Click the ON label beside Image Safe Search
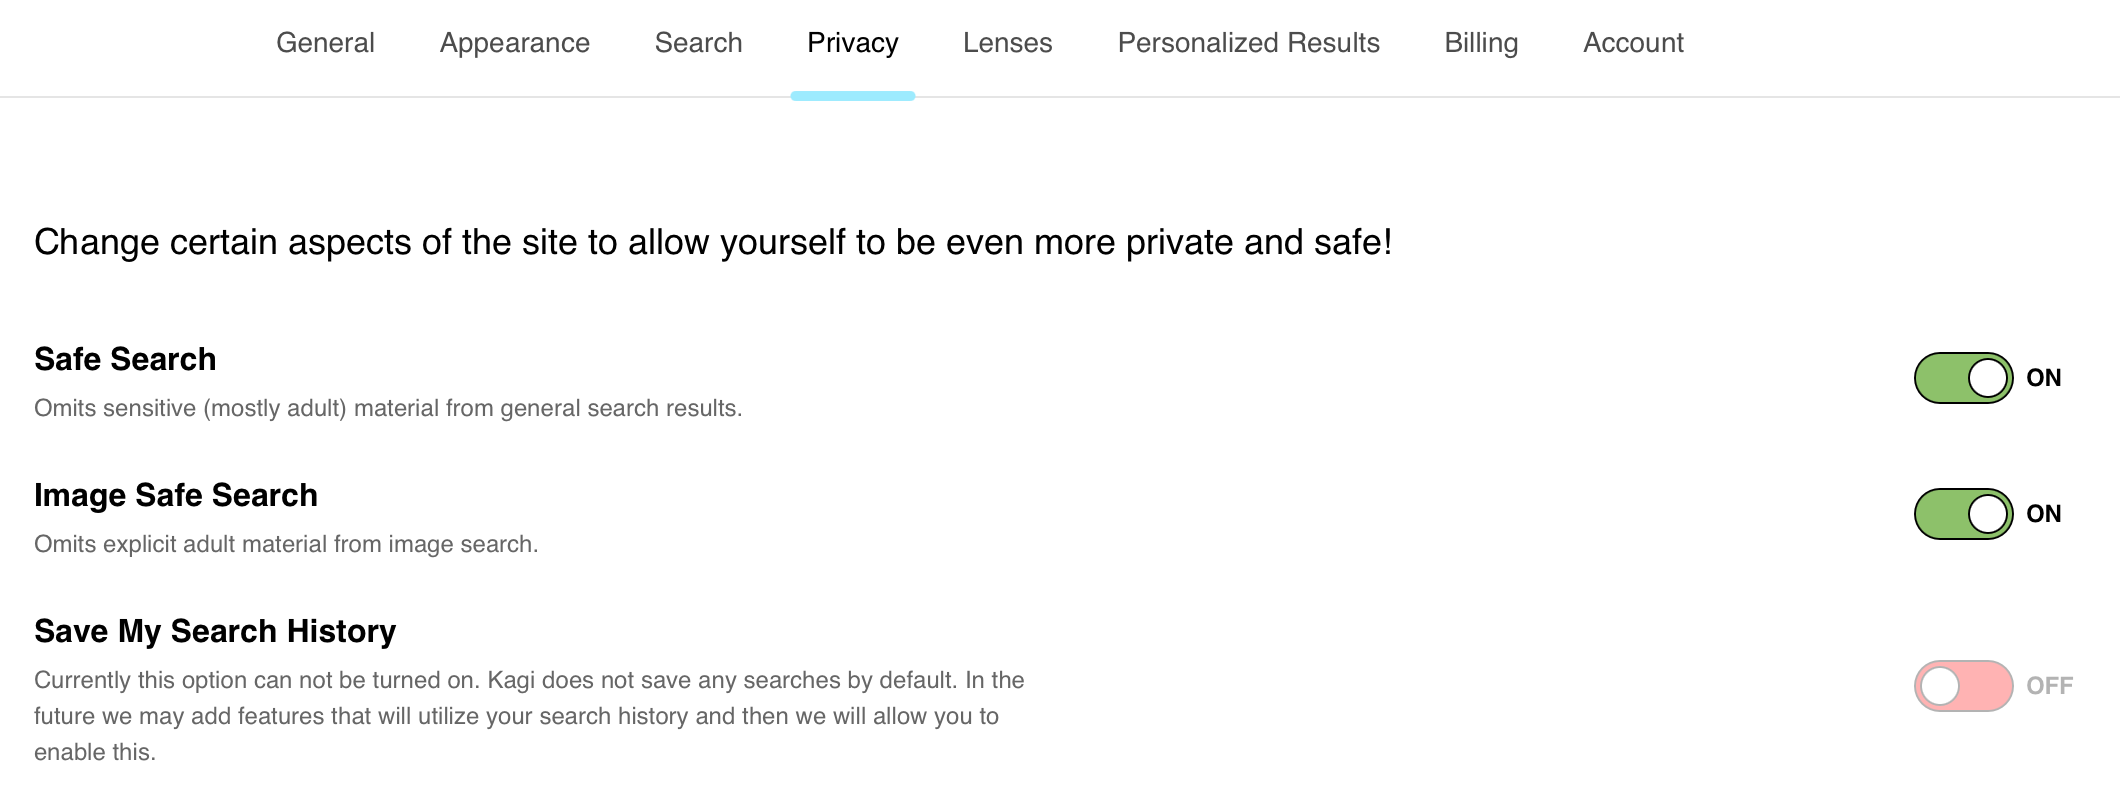 pos(2043,513)
